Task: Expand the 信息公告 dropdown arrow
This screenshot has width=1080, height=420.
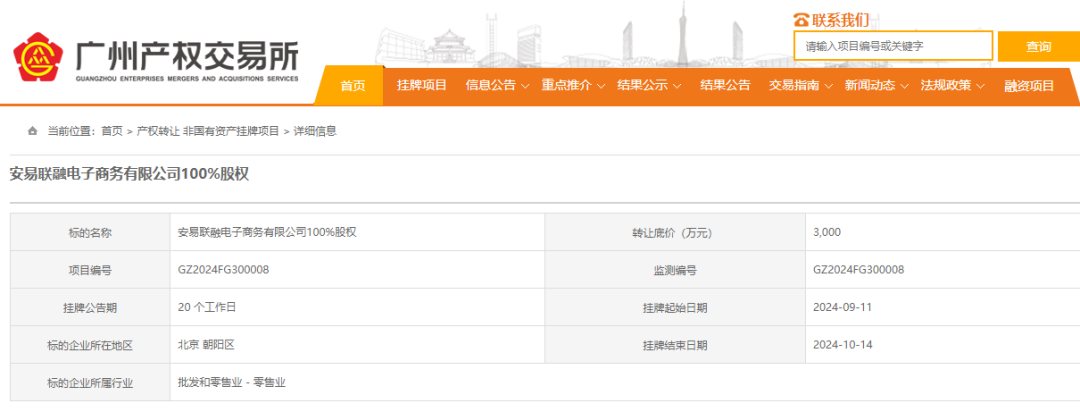Action: point(525,86)
